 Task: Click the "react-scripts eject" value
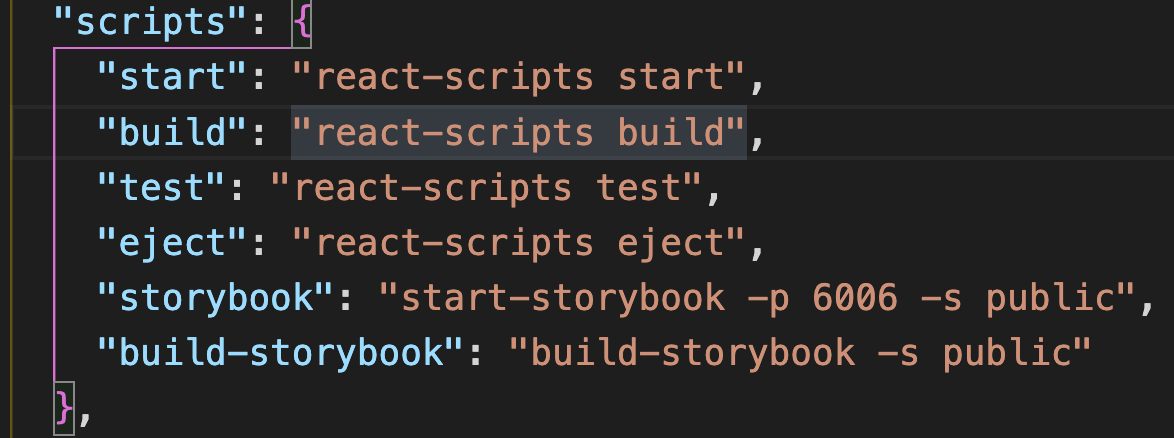coord(518,243)
